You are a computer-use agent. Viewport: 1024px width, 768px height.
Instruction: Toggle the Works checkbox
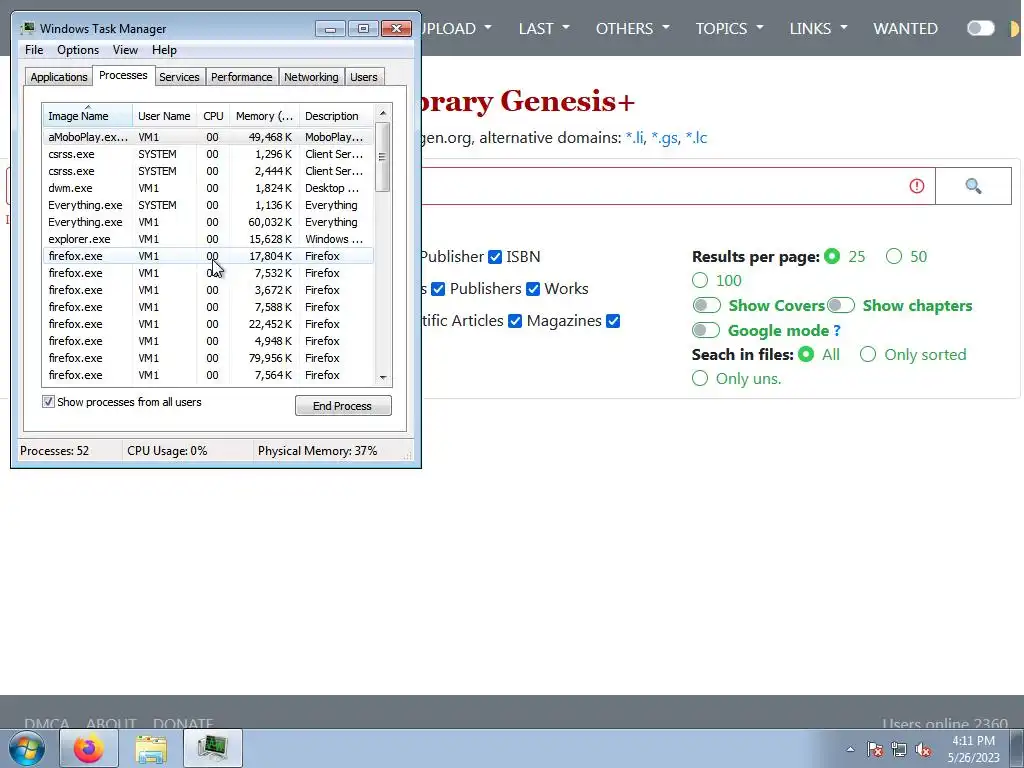[533, 289]
